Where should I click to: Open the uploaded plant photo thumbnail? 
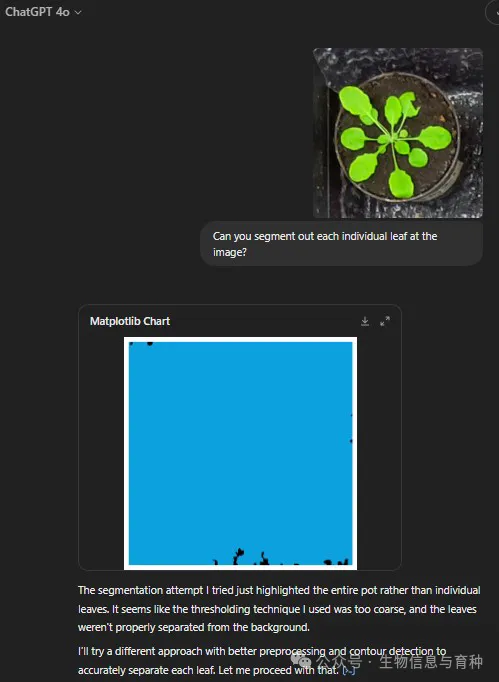coord(398,133)
